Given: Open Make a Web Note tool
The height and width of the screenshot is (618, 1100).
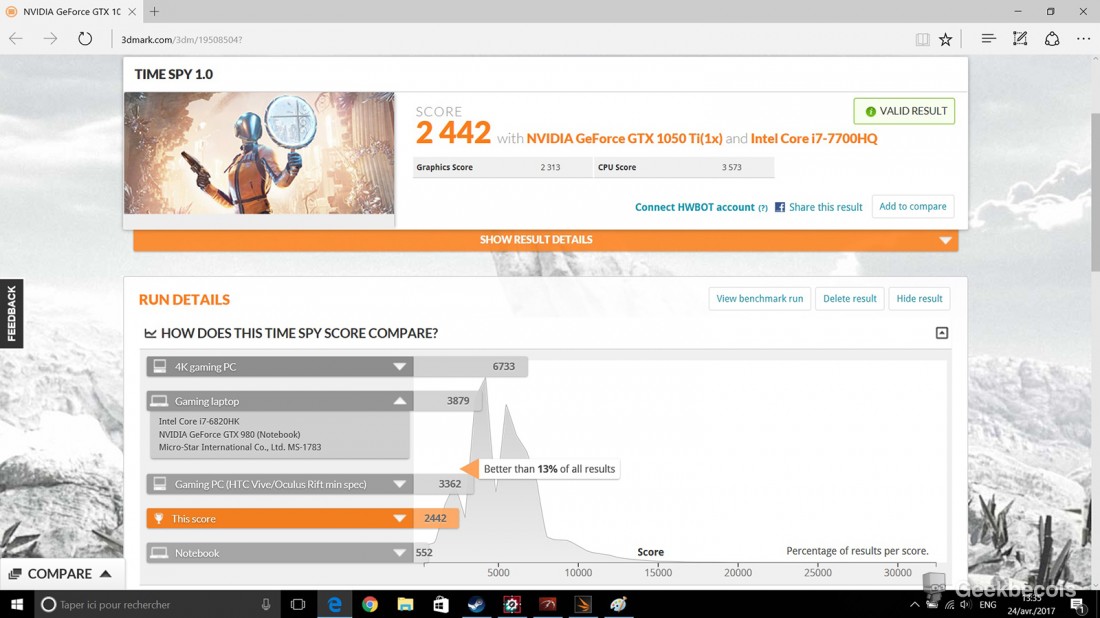Looking at the screenshot, I should [1020, 39].
